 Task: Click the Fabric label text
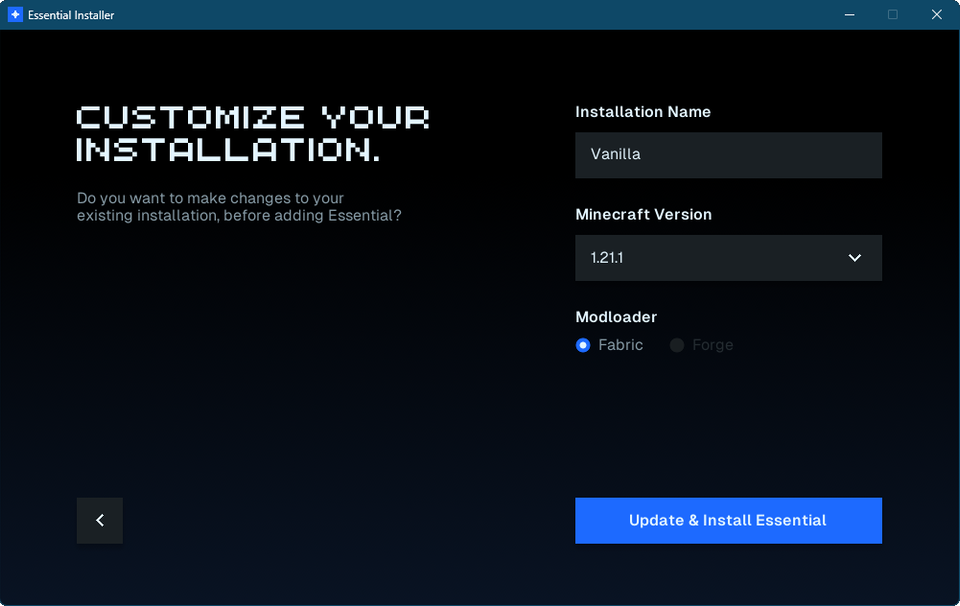click(x=620, y=345)
